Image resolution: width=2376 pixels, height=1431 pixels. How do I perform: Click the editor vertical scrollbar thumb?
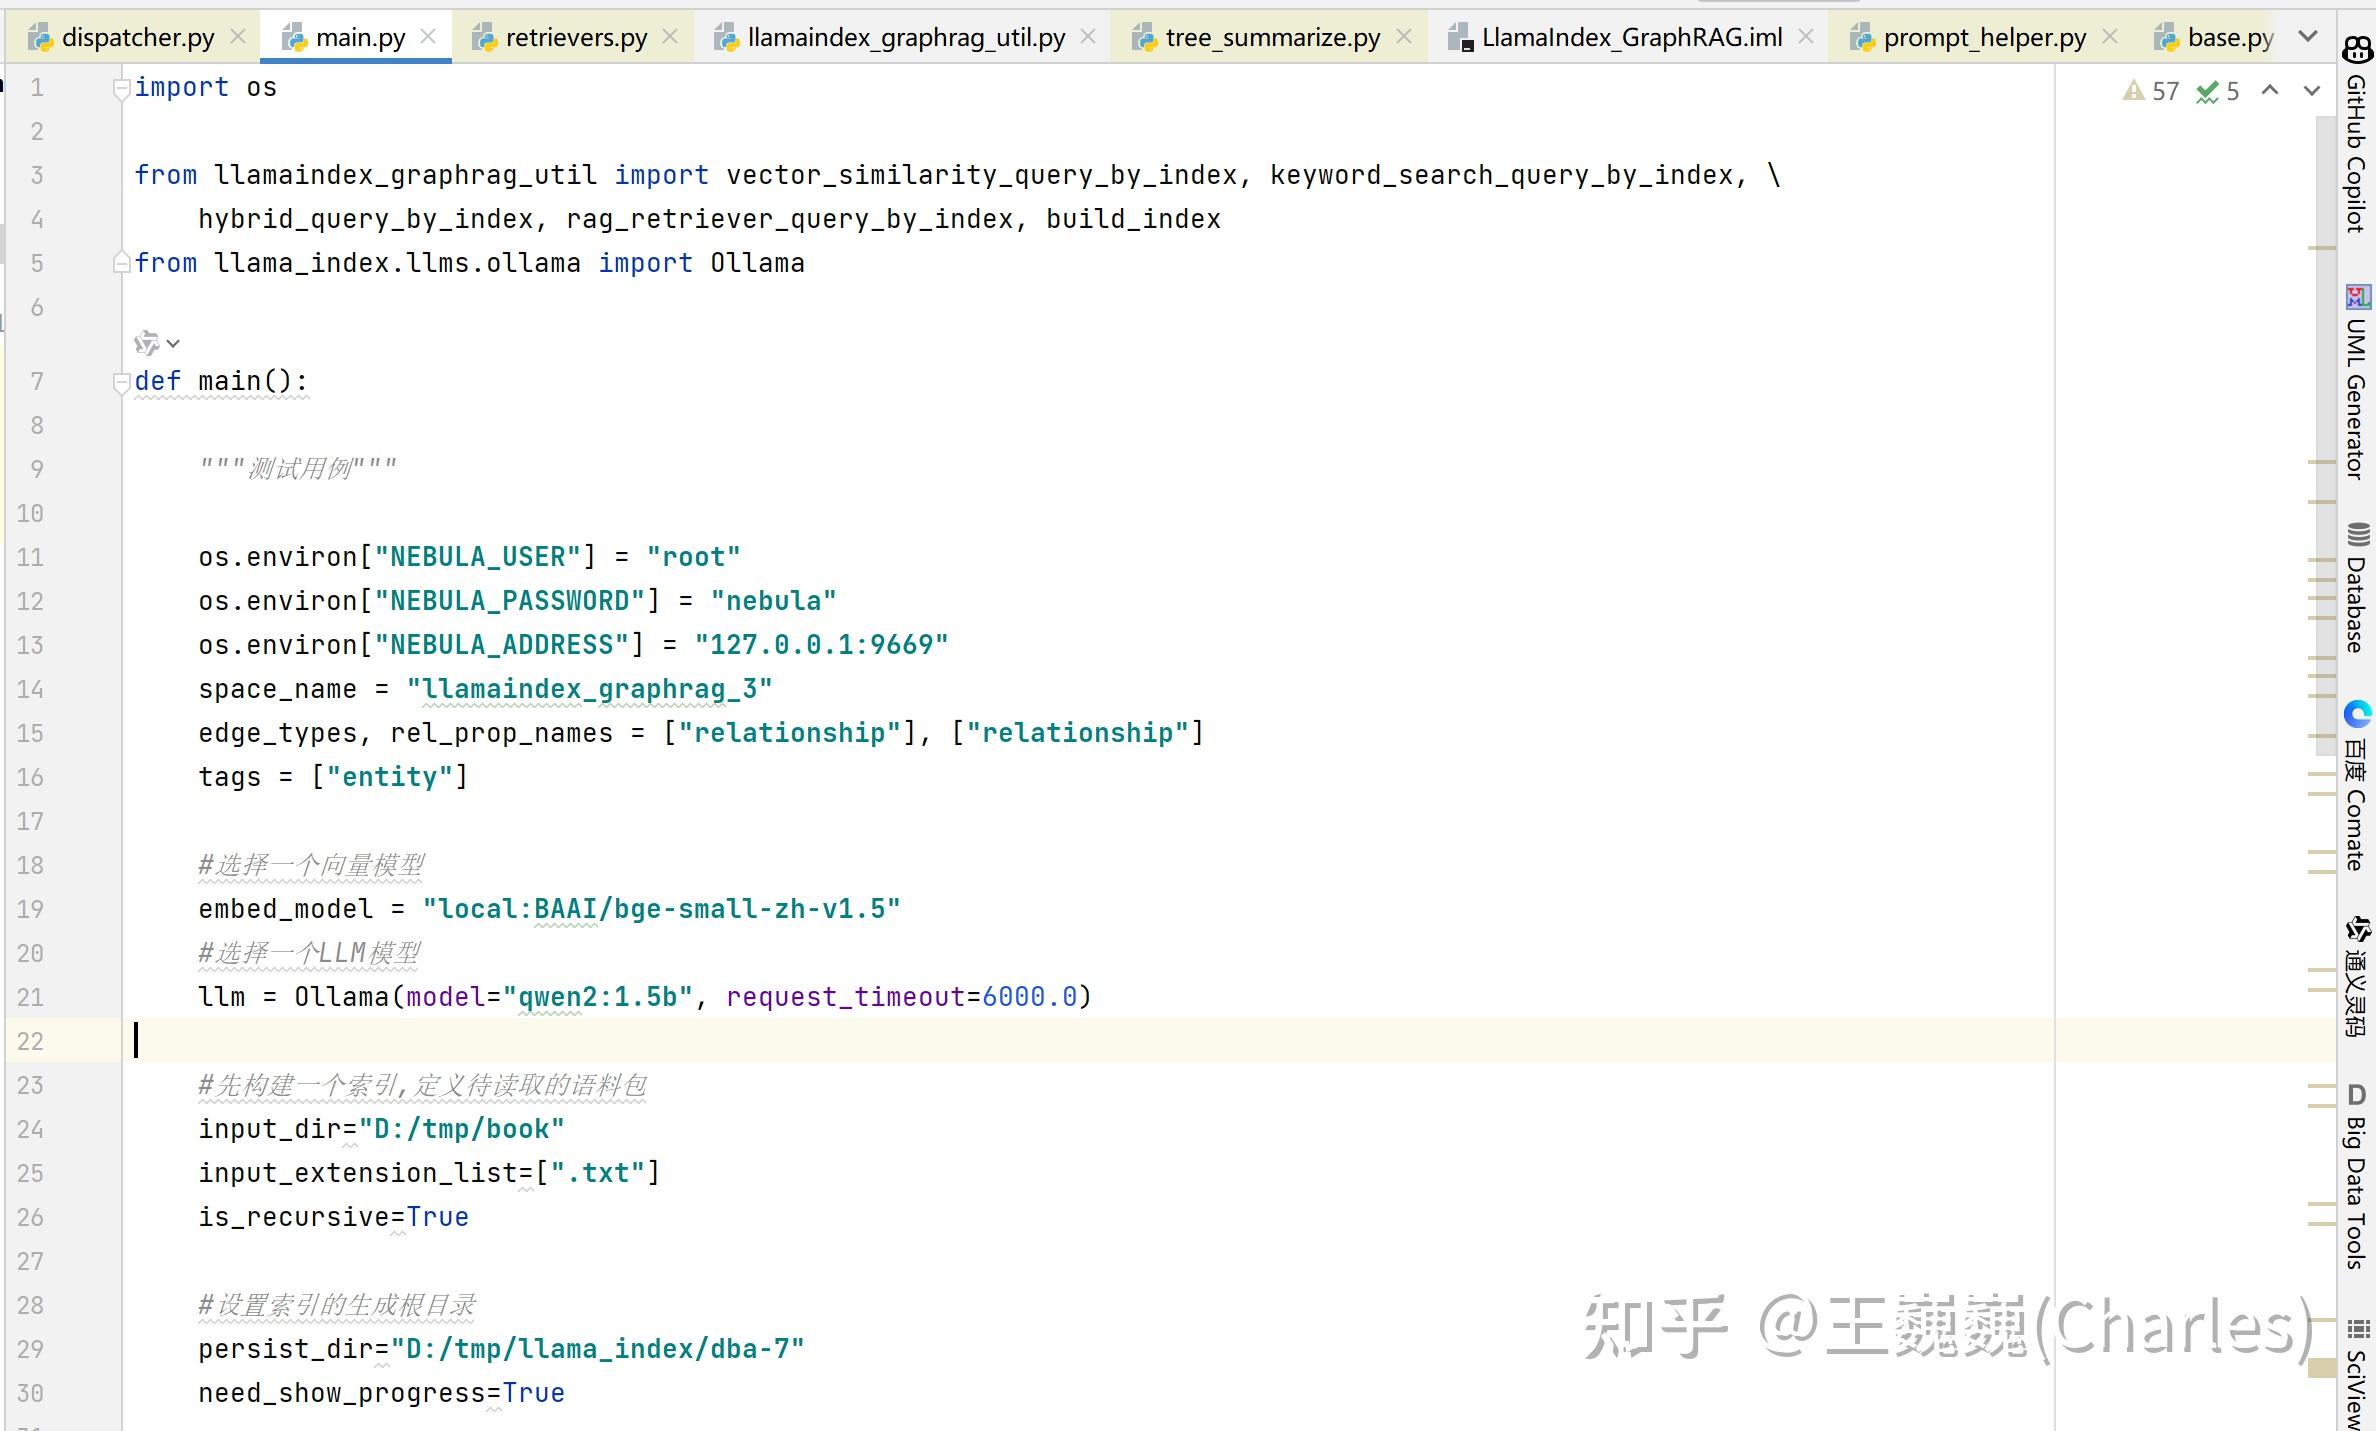click(2324, 434)
